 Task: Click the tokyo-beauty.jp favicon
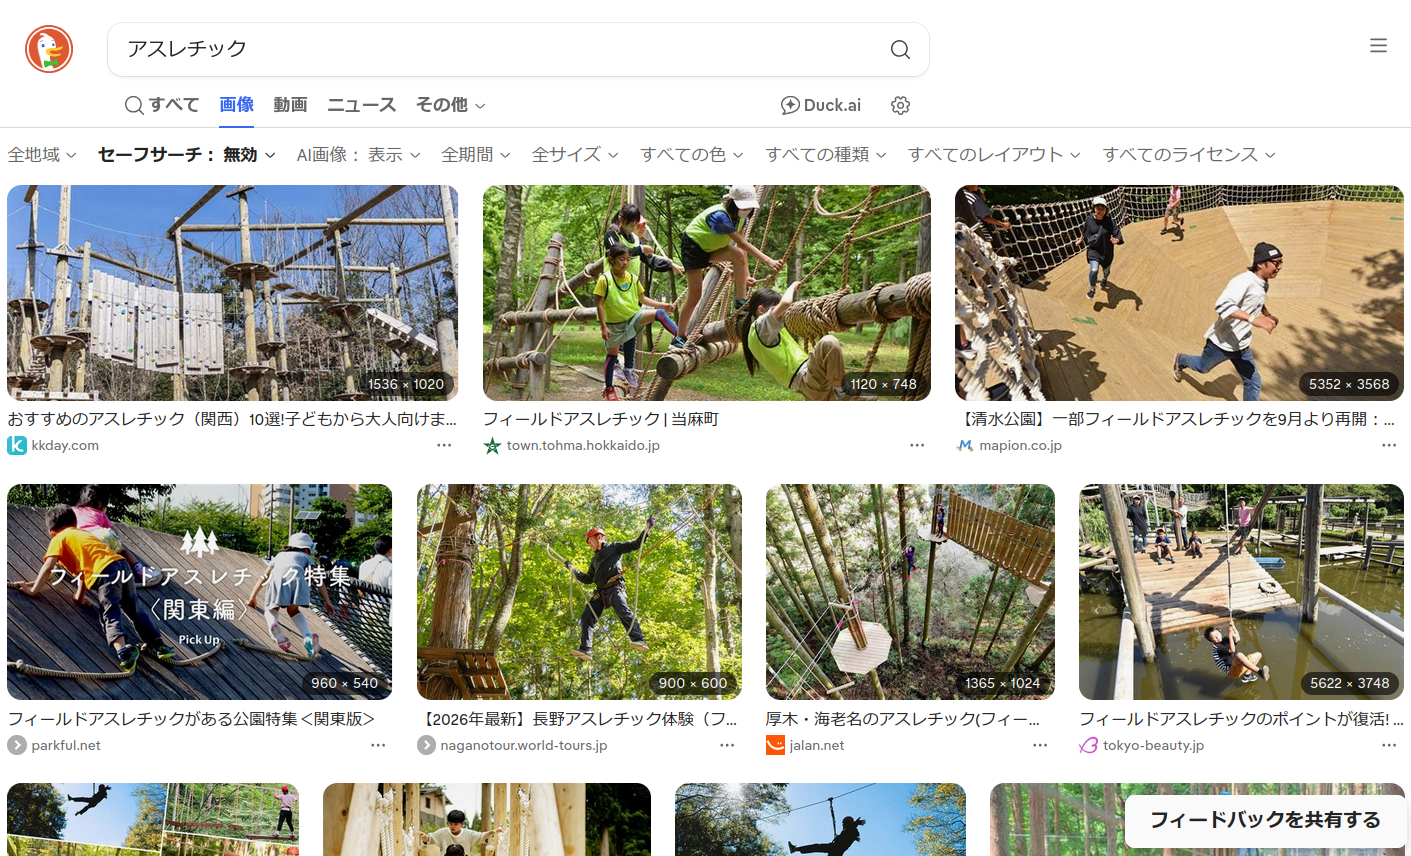(x=1089, y=745)
